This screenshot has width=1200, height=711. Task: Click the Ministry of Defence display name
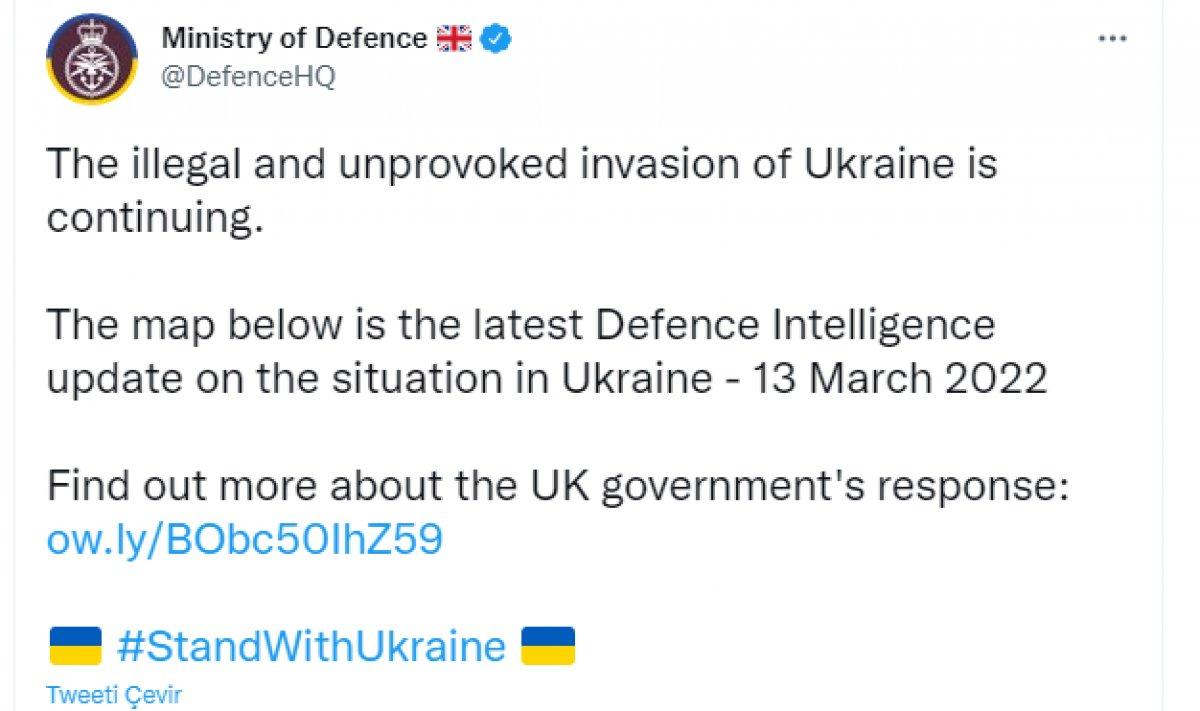point(294,39)
